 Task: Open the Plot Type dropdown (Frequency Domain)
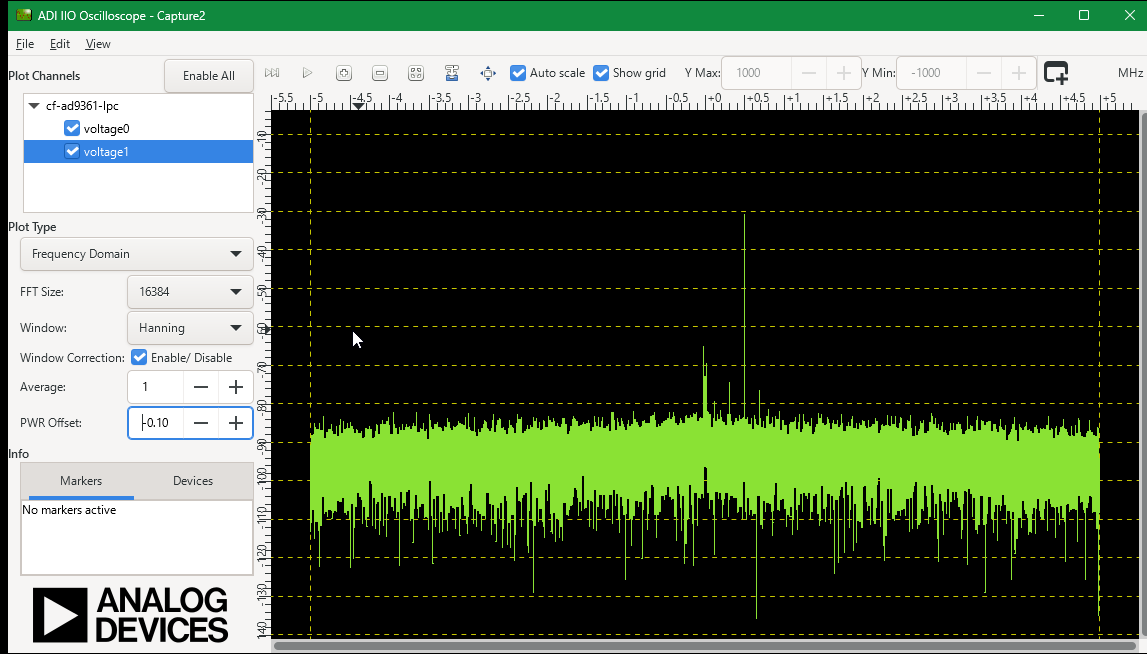click(137, 254)
